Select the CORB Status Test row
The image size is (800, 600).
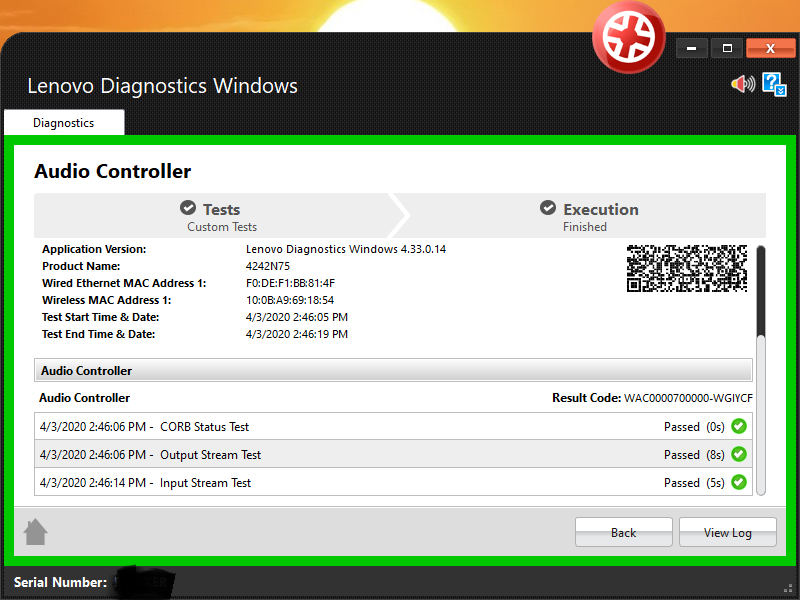pyautogui.click(x=393, y=427)
